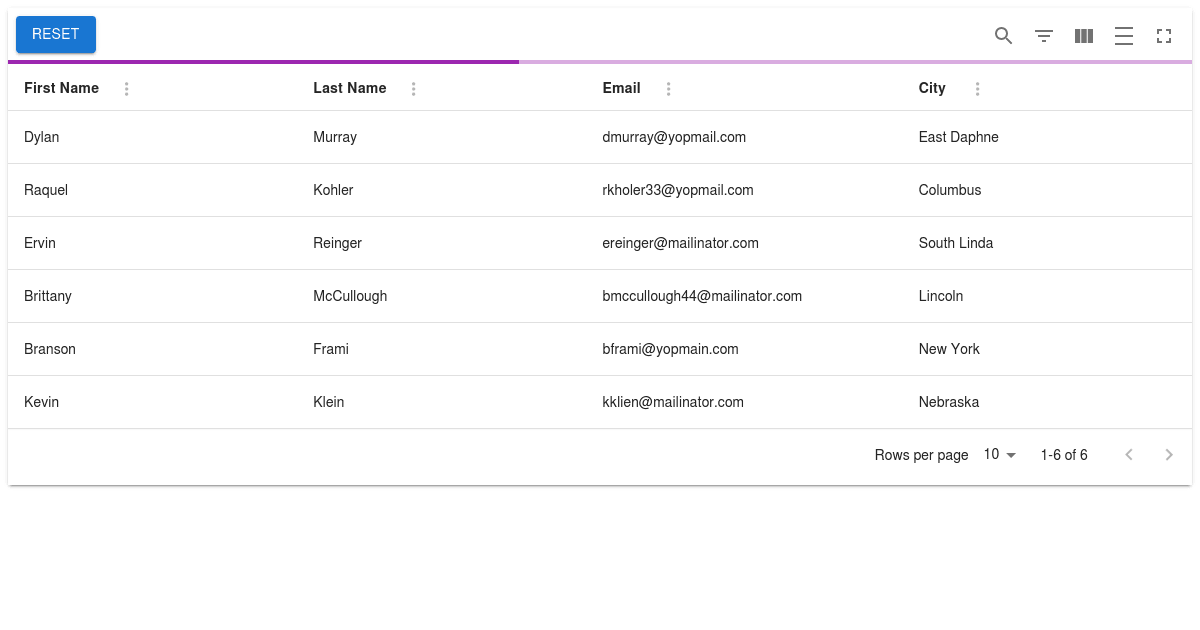This screenshot has width=1200, height=630.
Task: Expand the rows per page dropdown
Action: tap(999, 455)
